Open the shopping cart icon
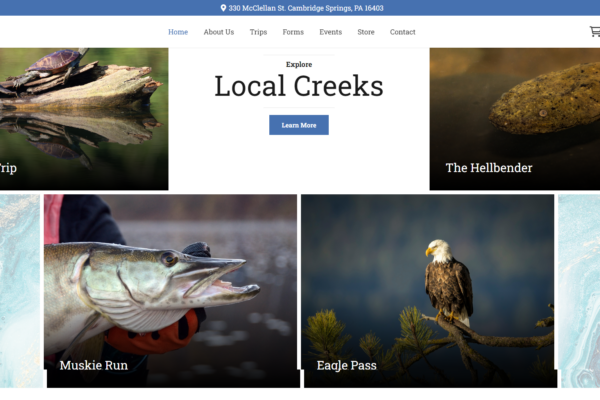Viewport: 600px width, 400px height. (595, 31)
